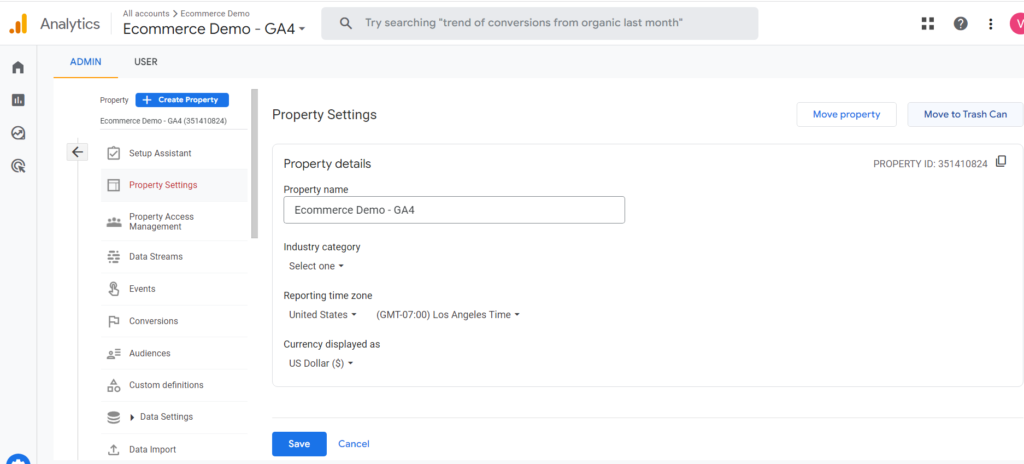Open the Reports bar chart icon

pyautogui.click(x=18, y=100)
